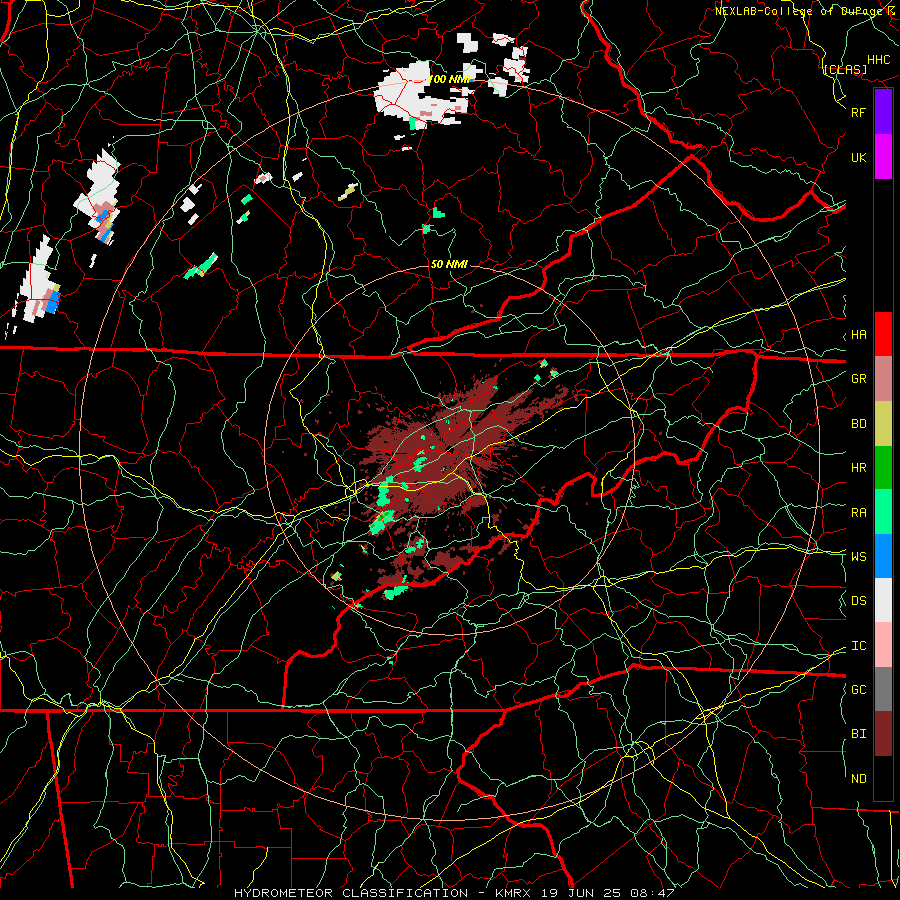The width and height of the screenshot is (900, 900).
Task: Click the DS white legend swatch
Action: pyautogui.click(x=883, y=600)
